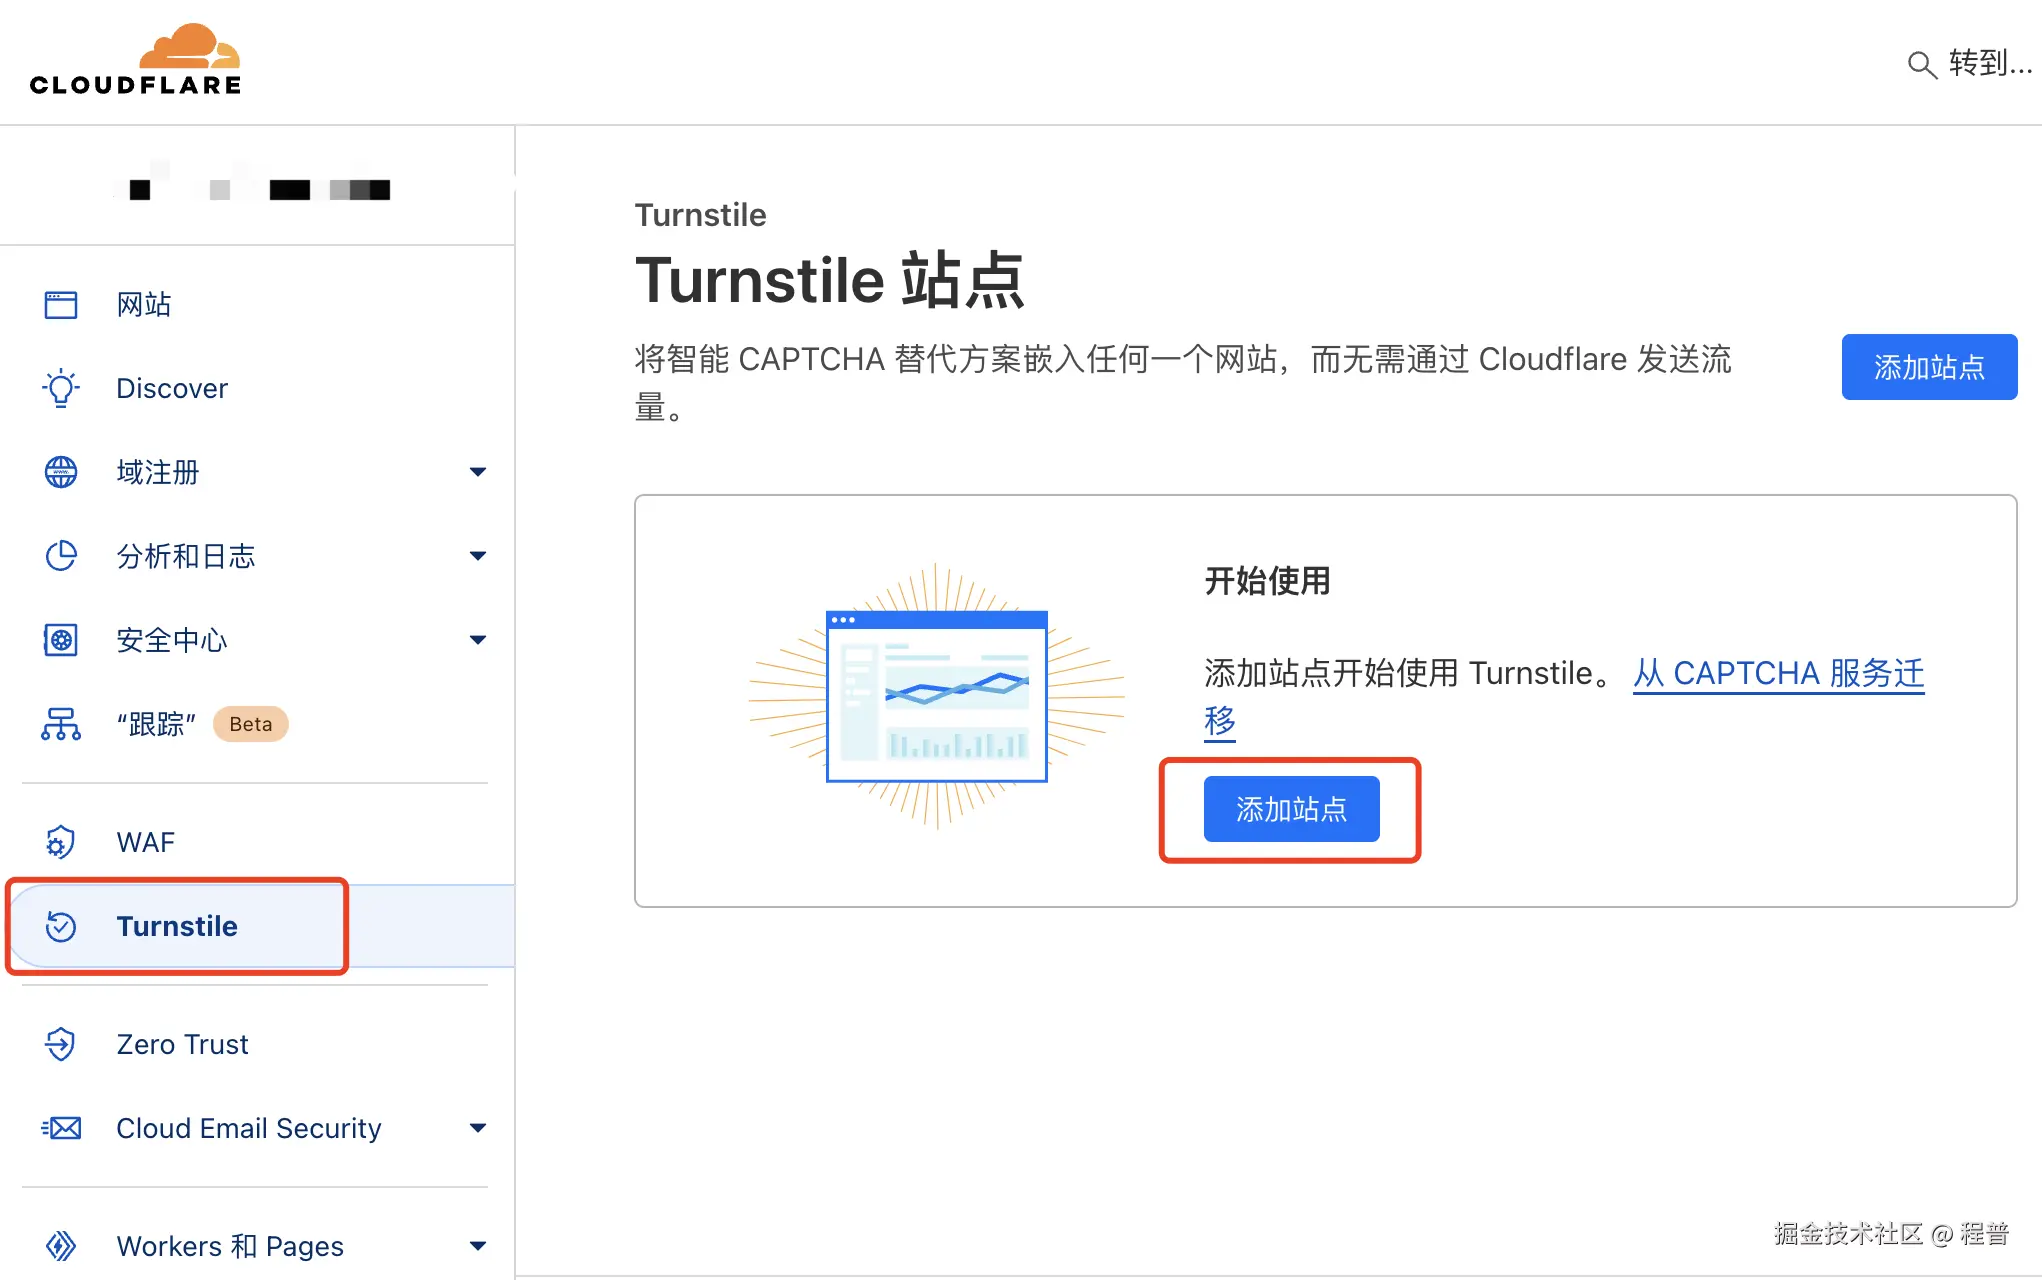Click the Cloud Email Security envelope icon
The height and width of the screenshot is (1280, 2042).
click(61, 1128)
